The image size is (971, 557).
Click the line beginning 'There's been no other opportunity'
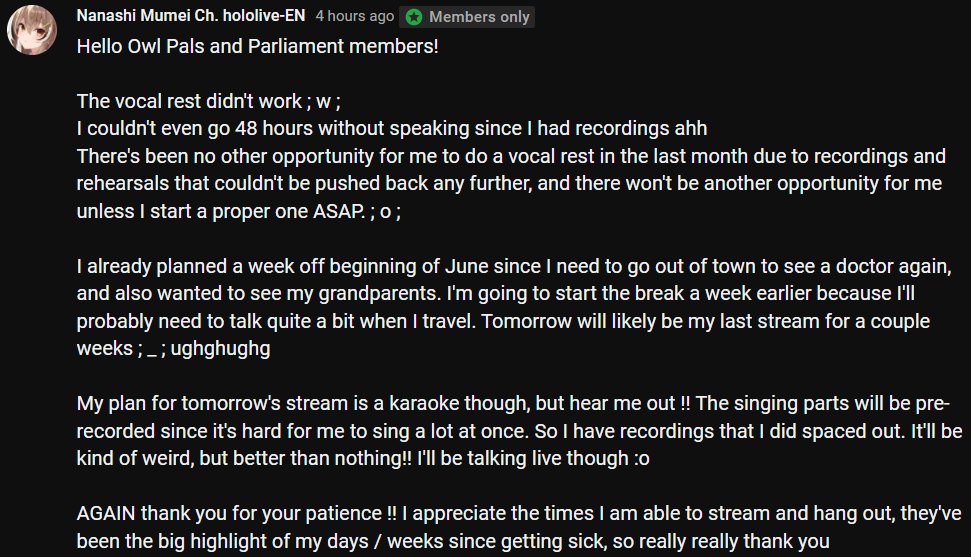pyautogui.click(x=511, y=156)
